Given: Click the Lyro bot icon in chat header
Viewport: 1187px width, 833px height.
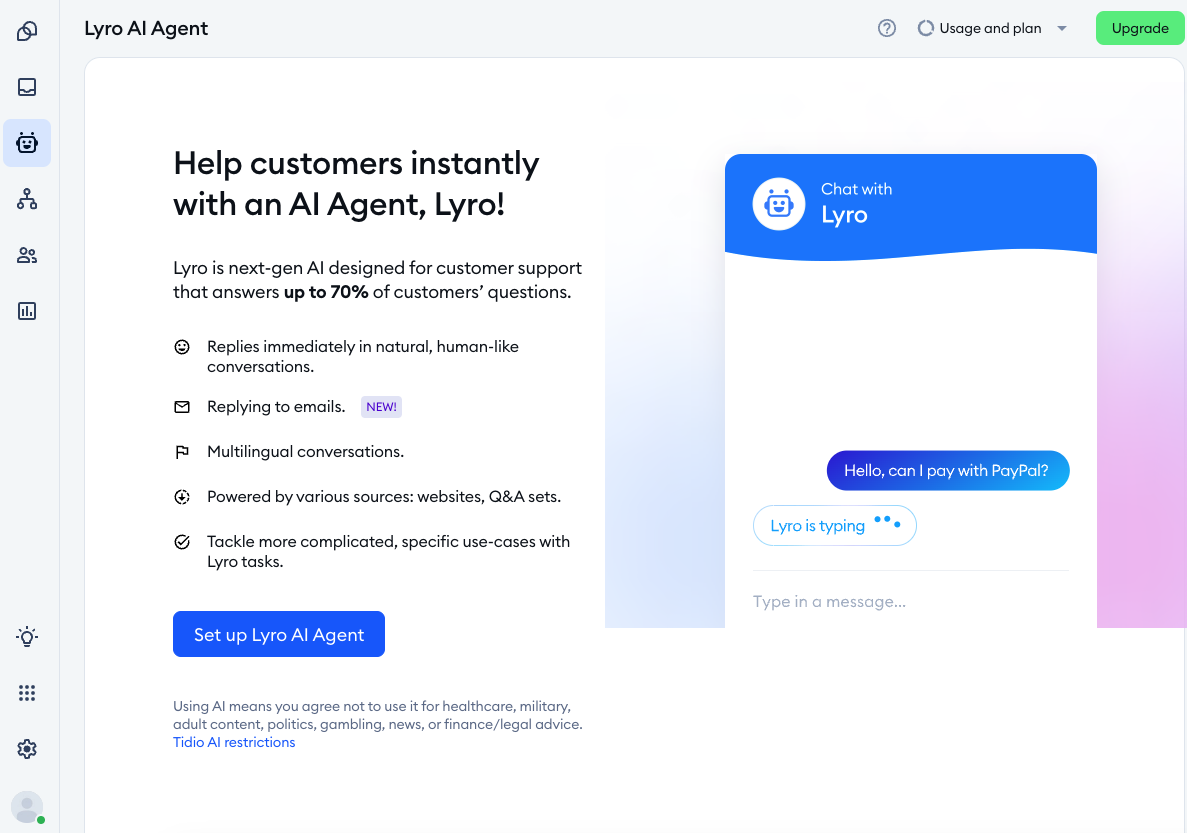Looking at the screenshot, I should (779, 203).
